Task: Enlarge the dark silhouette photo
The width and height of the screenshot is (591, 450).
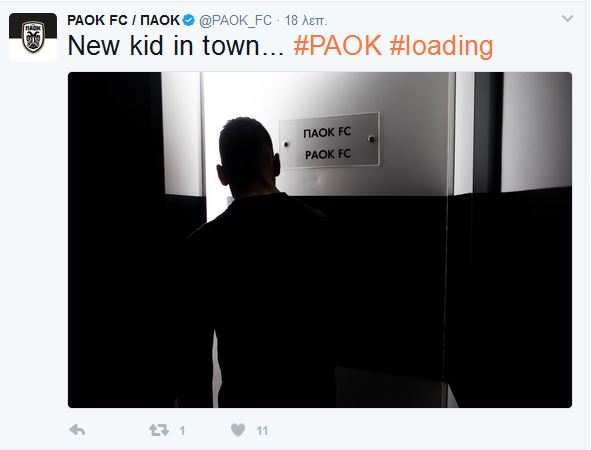Action: click(320, 240)
